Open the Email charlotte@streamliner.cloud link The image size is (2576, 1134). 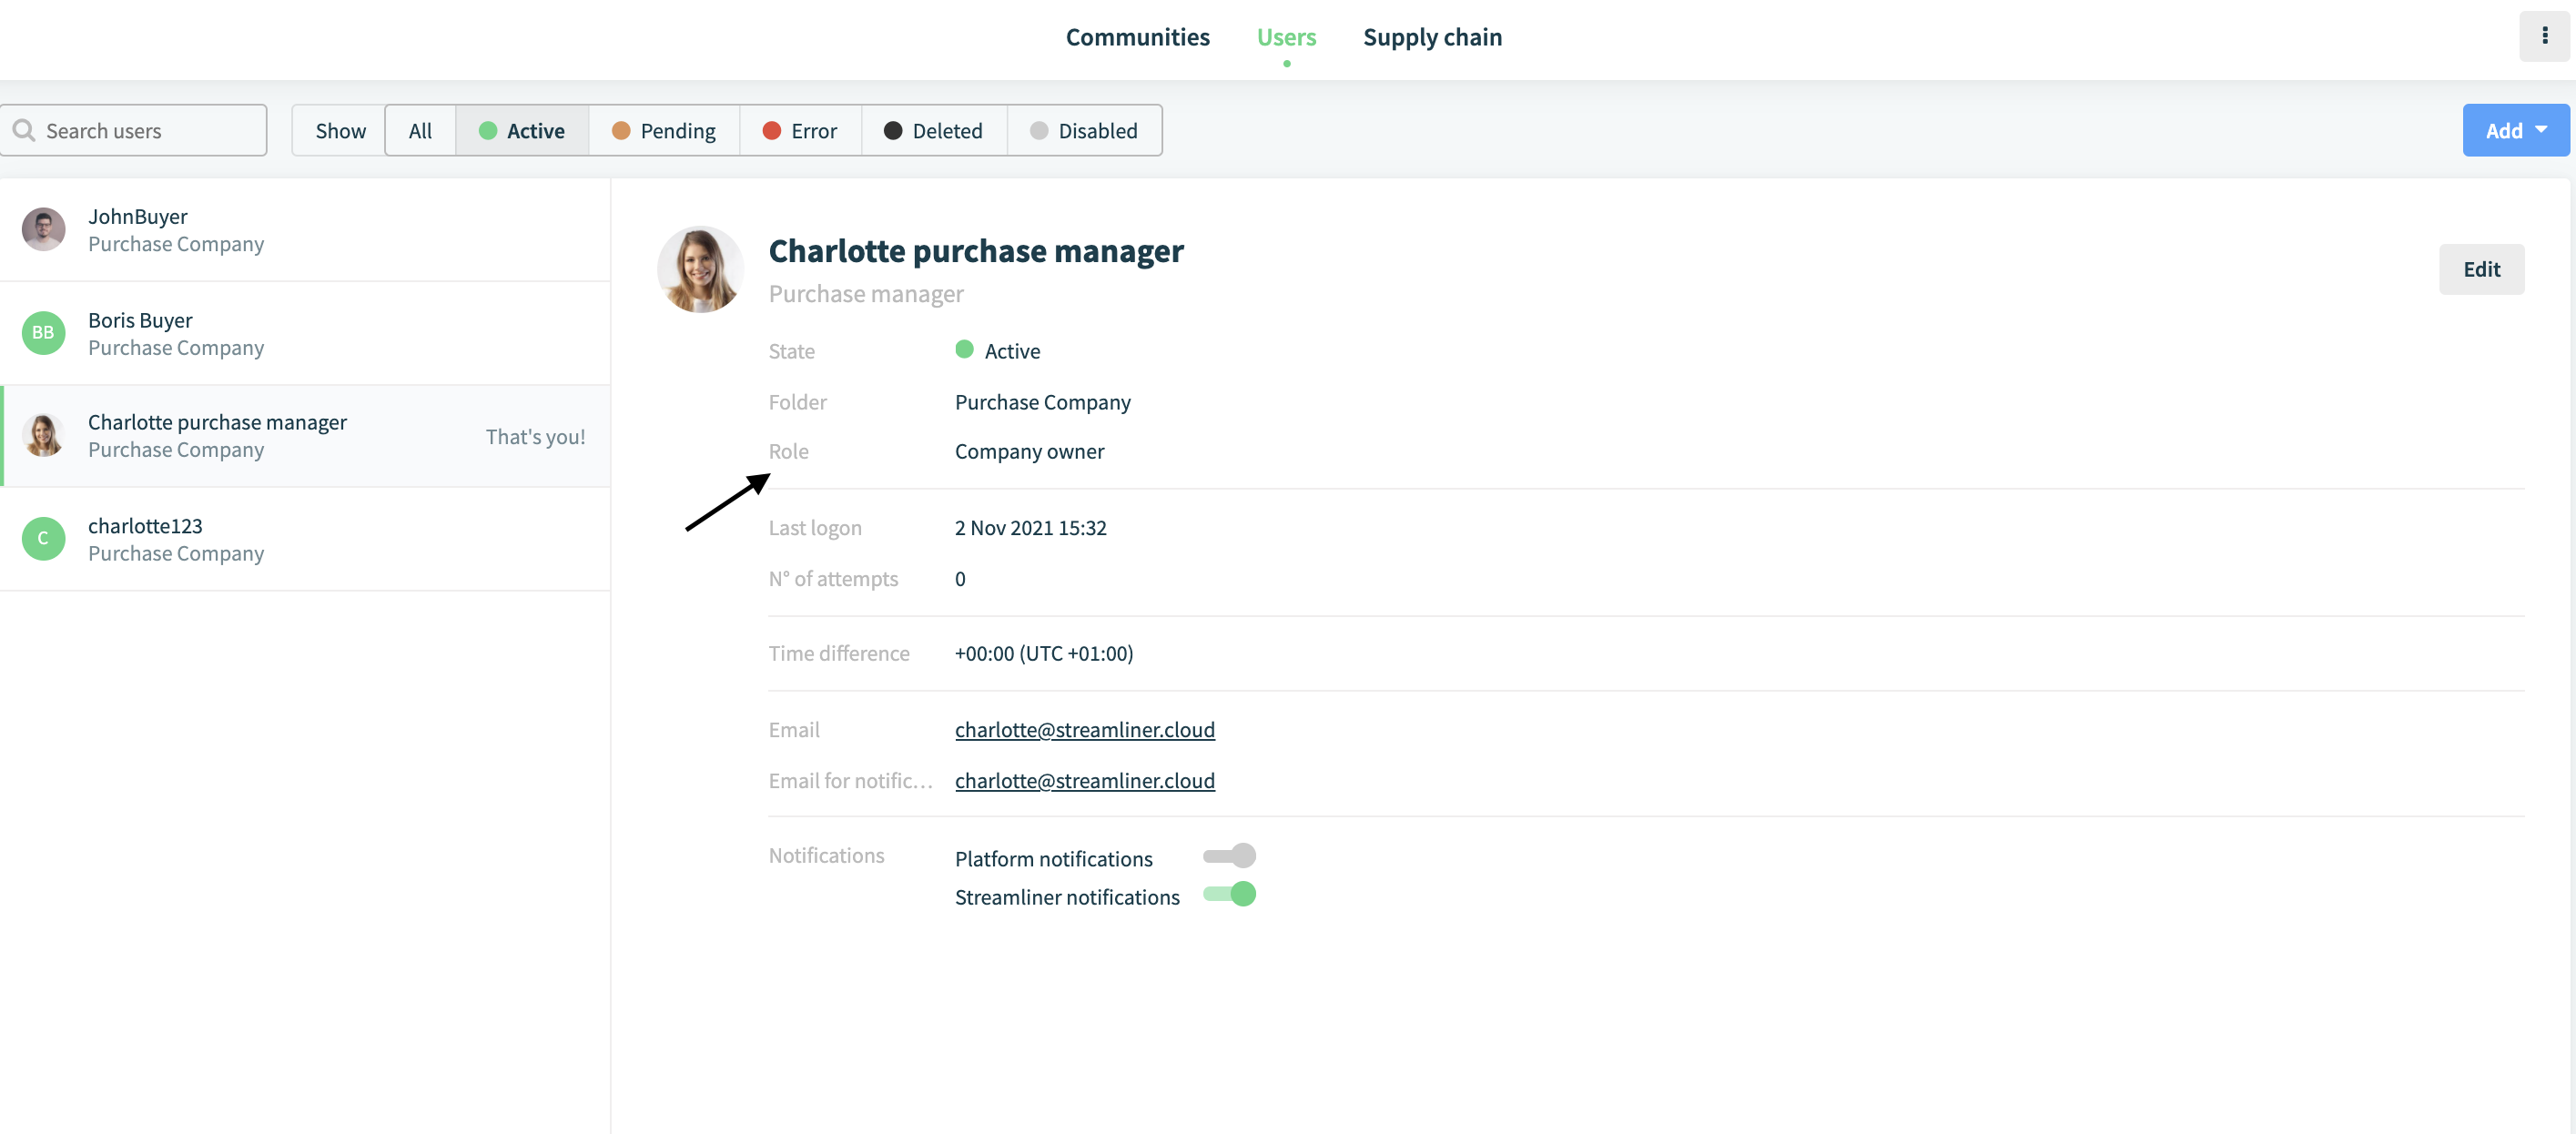point(1084,730)
